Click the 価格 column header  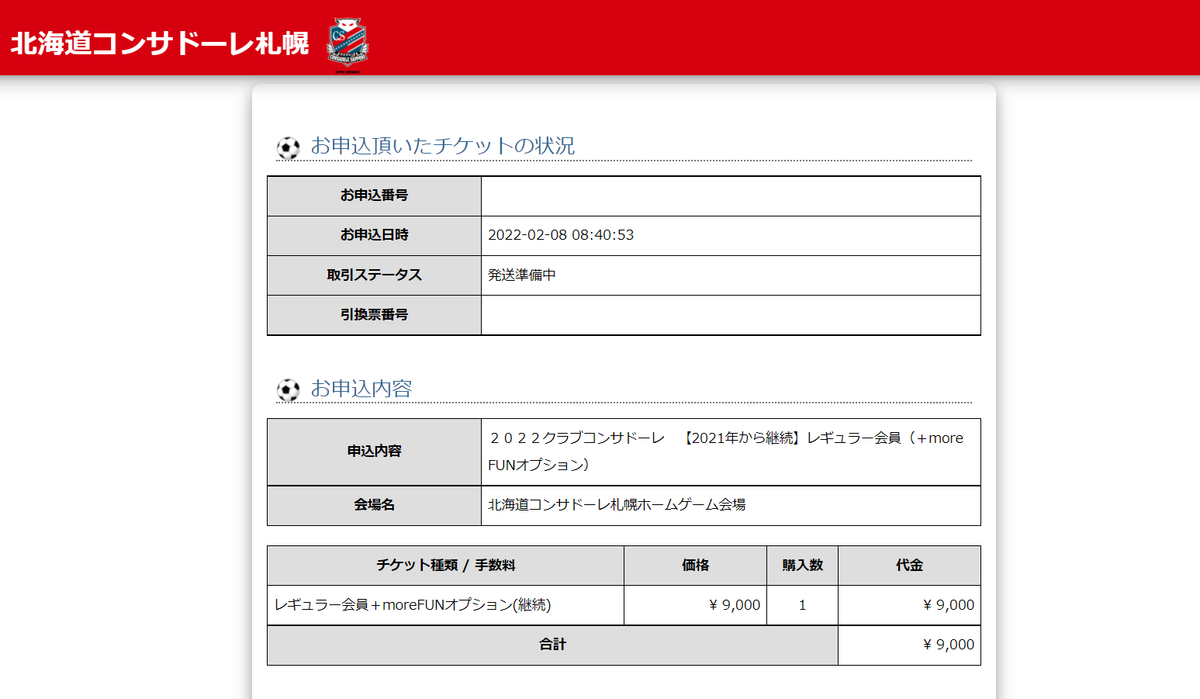[x=696, y=565]
